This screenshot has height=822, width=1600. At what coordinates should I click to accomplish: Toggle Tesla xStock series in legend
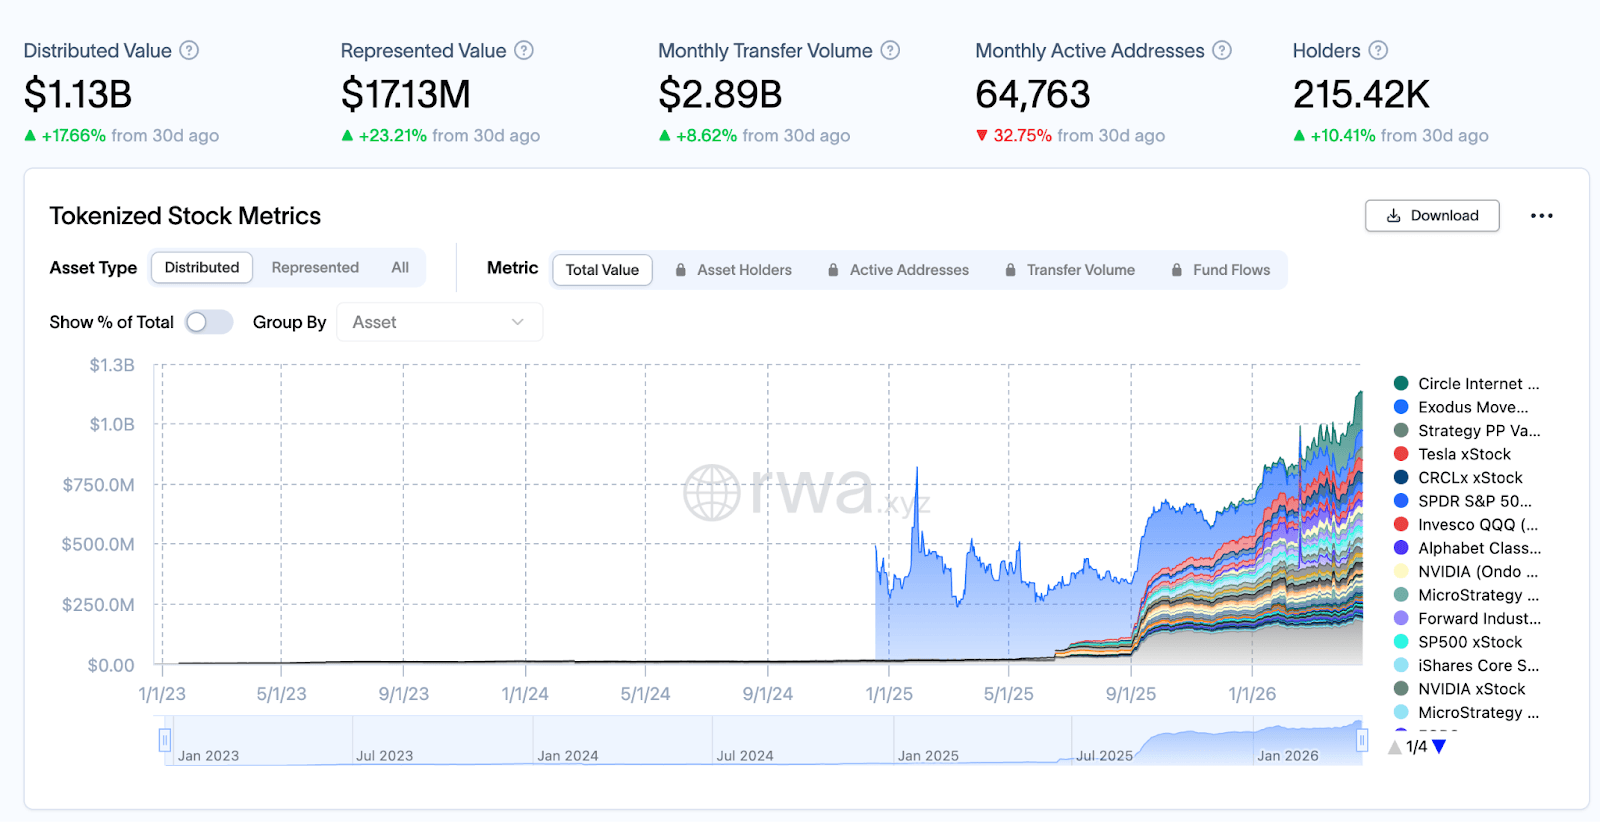point(1464,454)
